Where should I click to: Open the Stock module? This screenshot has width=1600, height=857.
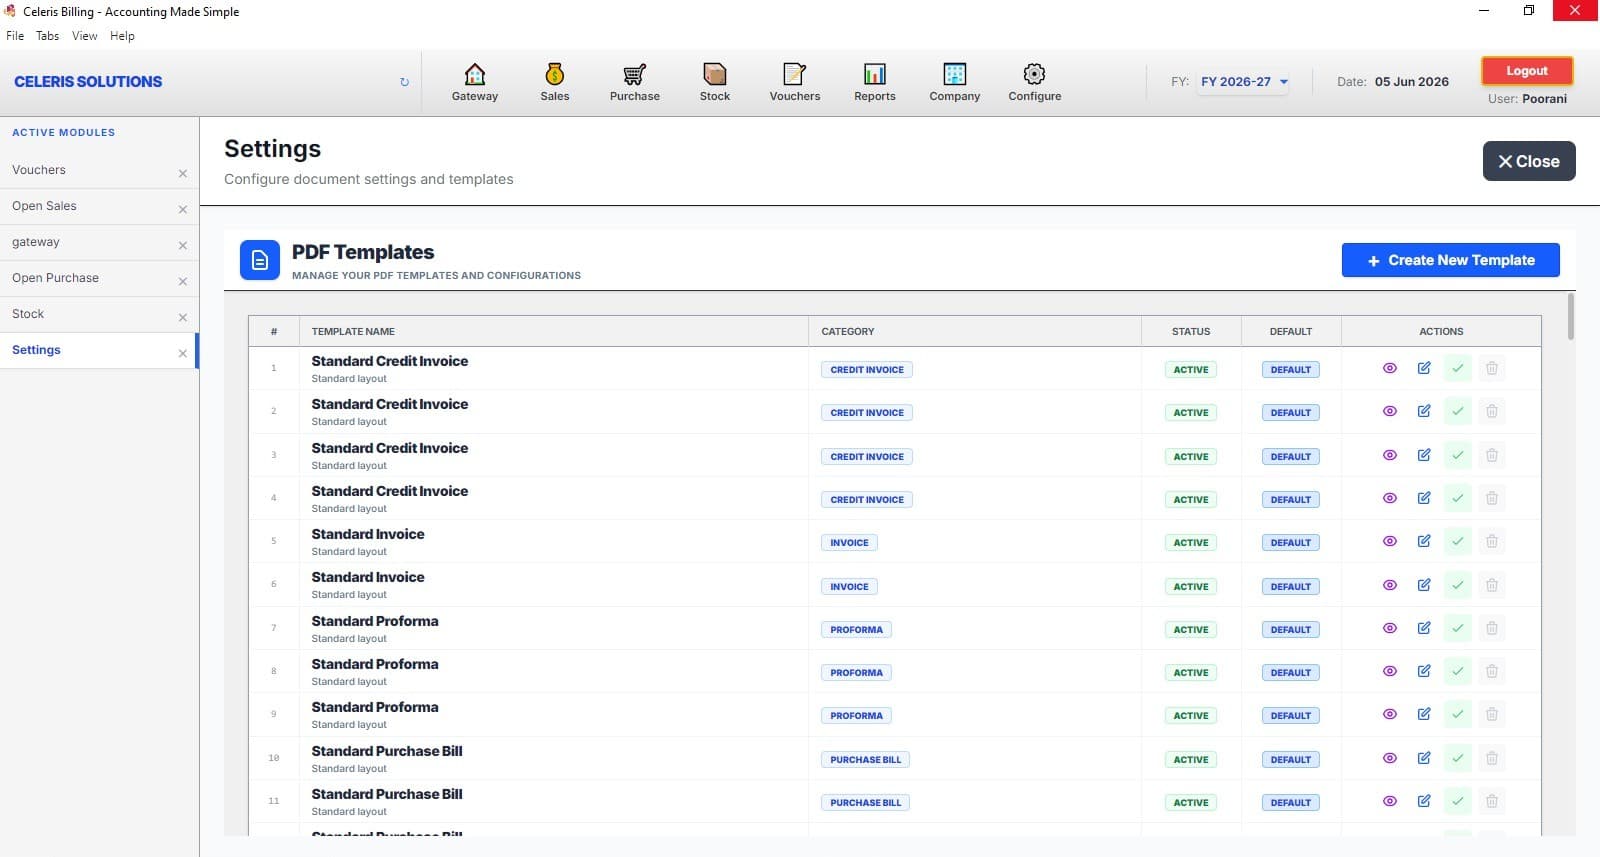point(714,82)
